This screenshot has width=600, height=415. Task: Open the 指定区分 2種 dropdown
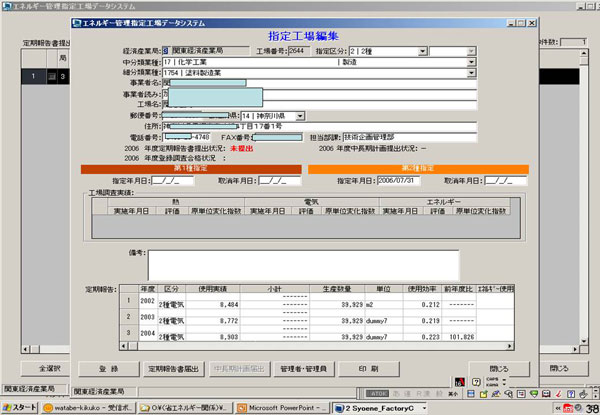pos(422,51)
